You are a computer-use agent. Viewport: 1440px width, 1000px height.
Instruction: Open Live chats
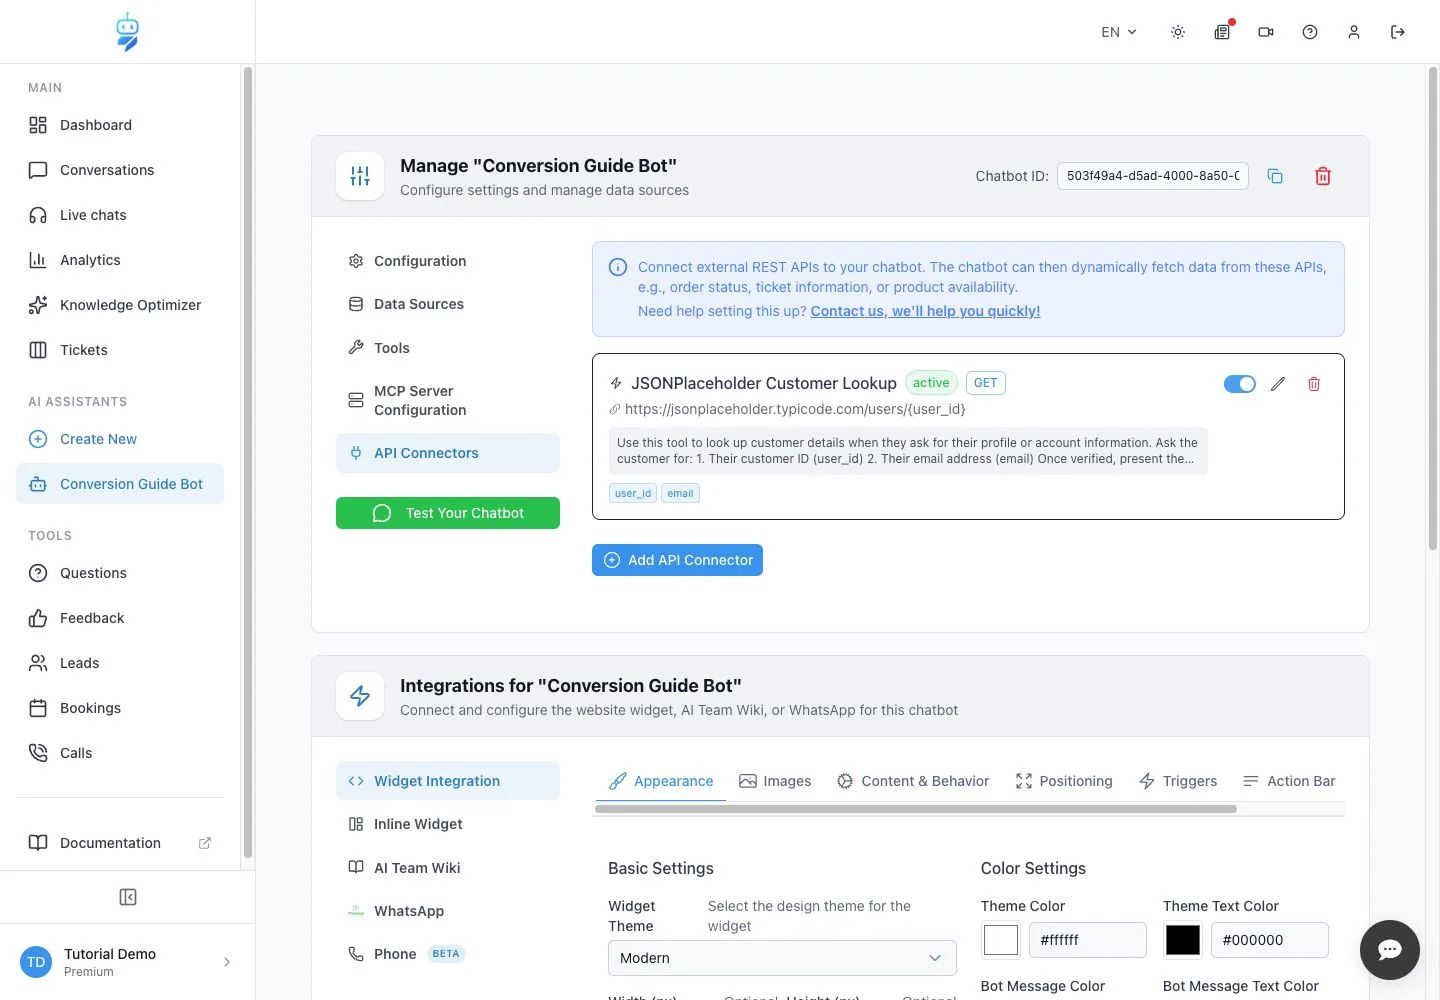pyautogui.click(x=120, y=215)
